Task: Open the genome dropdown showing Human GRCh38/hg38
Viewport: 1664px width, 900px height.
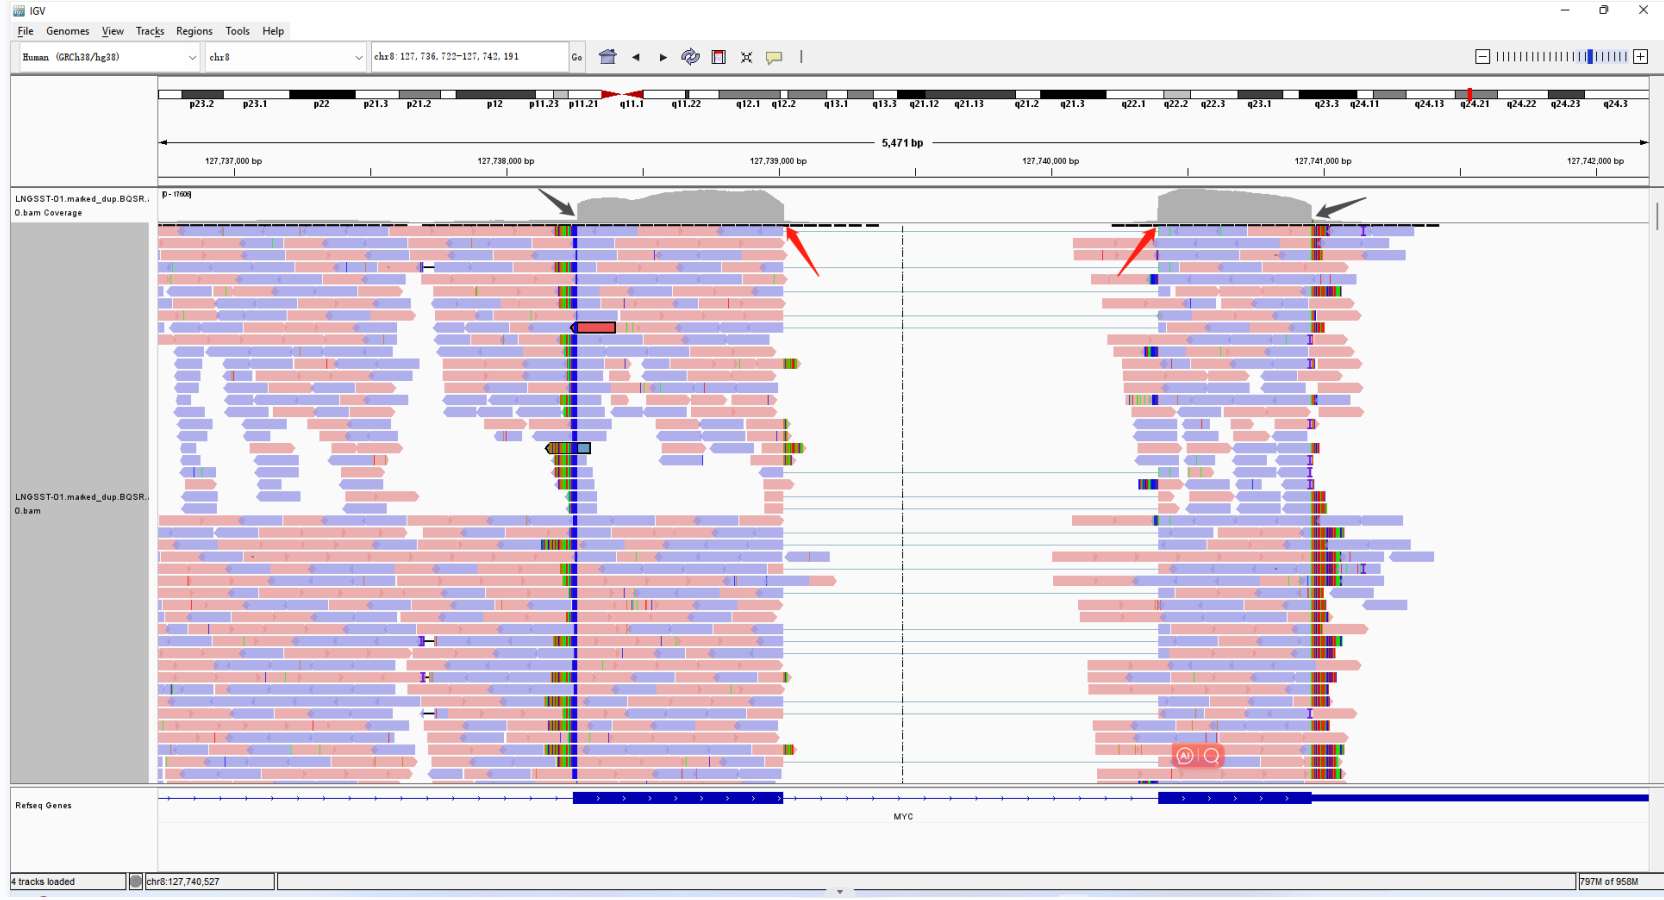Action: [106, 57]
